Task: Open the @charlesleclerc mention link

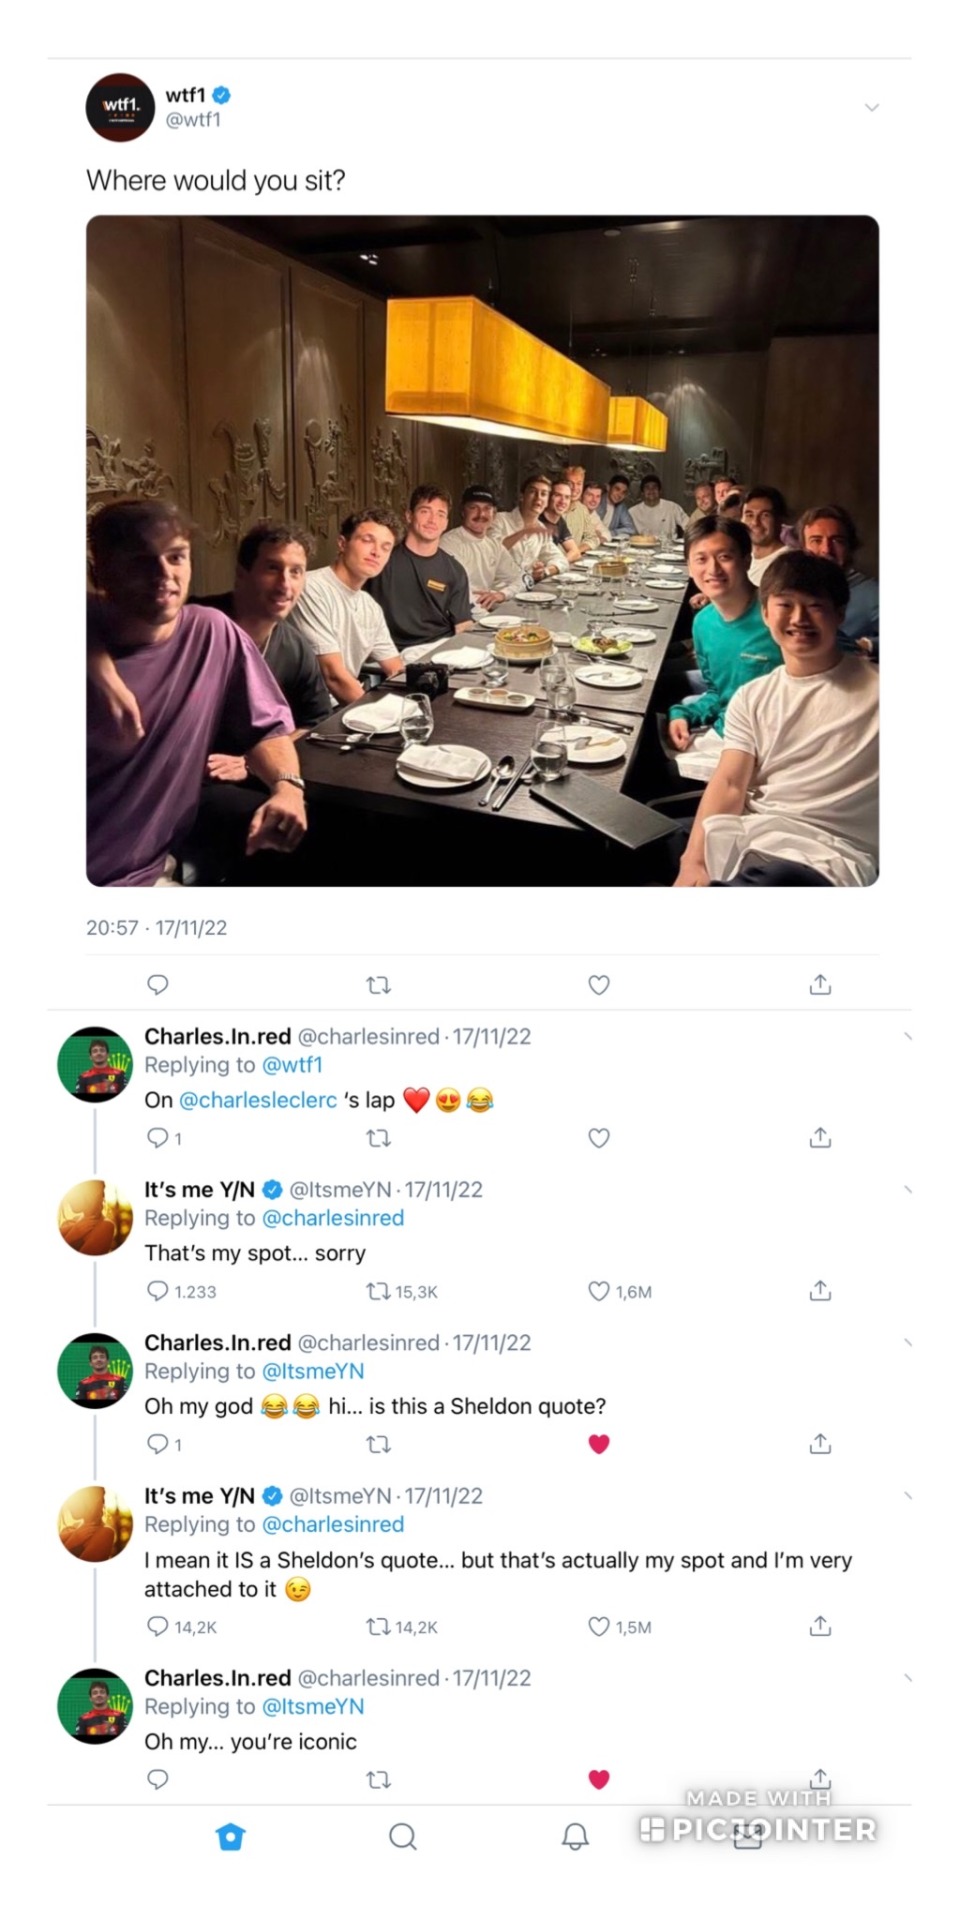Action: (x=258, y=1100)
